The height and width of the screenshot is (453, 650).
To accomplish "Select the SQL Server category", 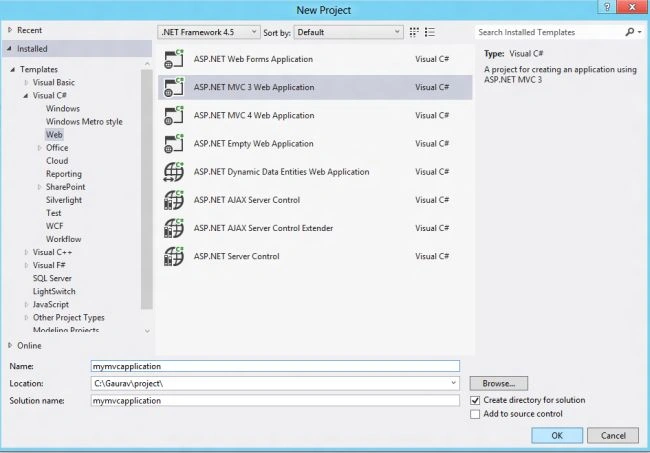I will pos(52,278).
